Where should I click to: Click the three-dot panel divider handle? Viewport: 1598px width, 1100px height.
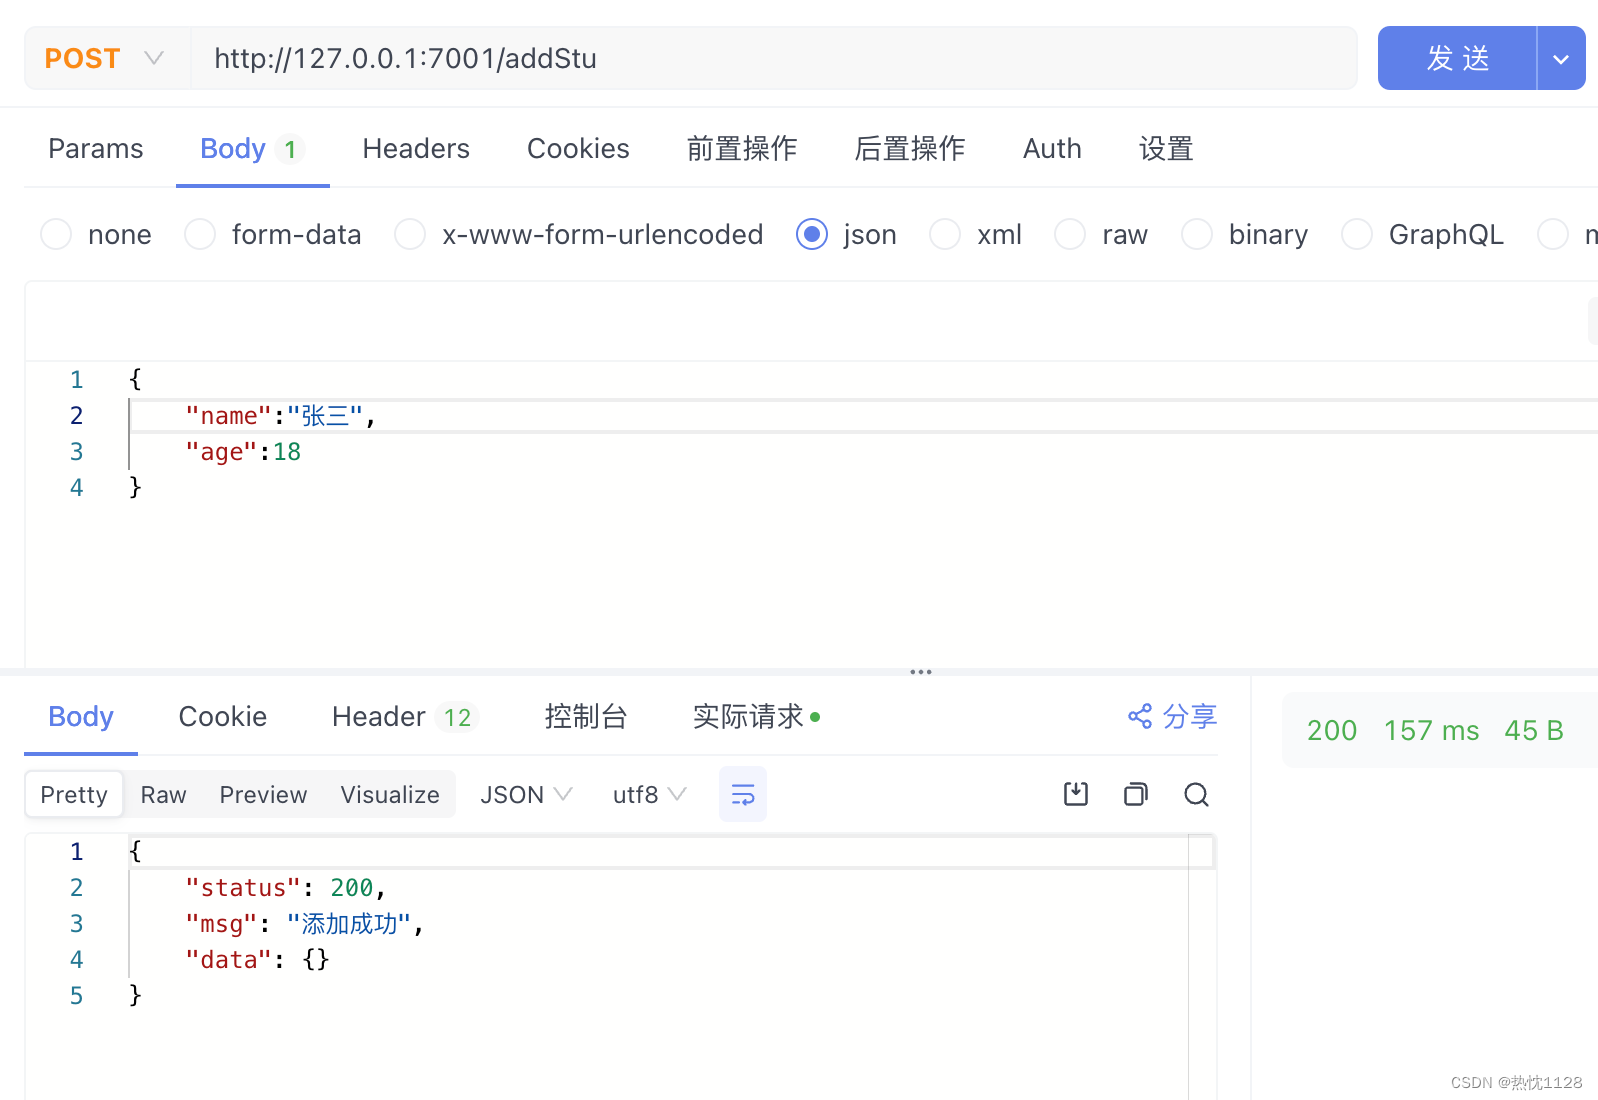(921, 672)
